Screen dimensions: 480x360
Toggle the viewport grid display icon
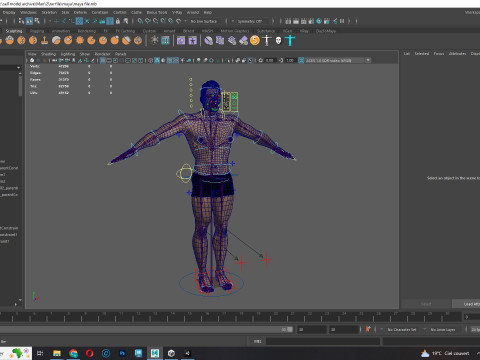[103, 60]
